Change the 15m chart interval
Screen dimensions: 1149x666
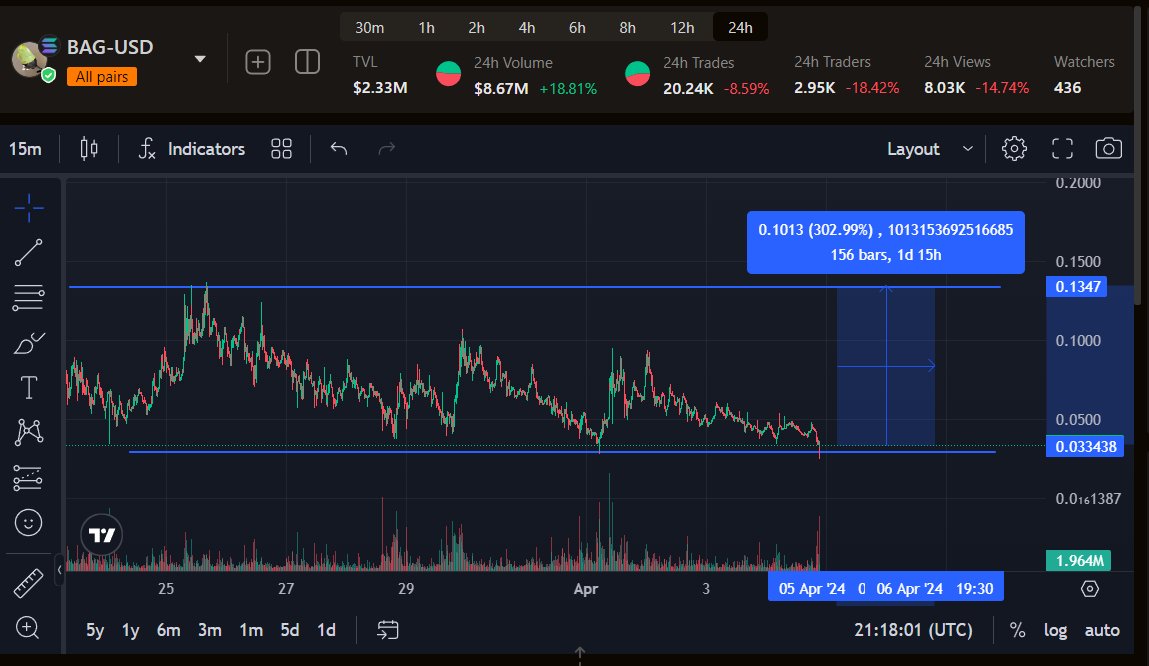tap(25, 149)
